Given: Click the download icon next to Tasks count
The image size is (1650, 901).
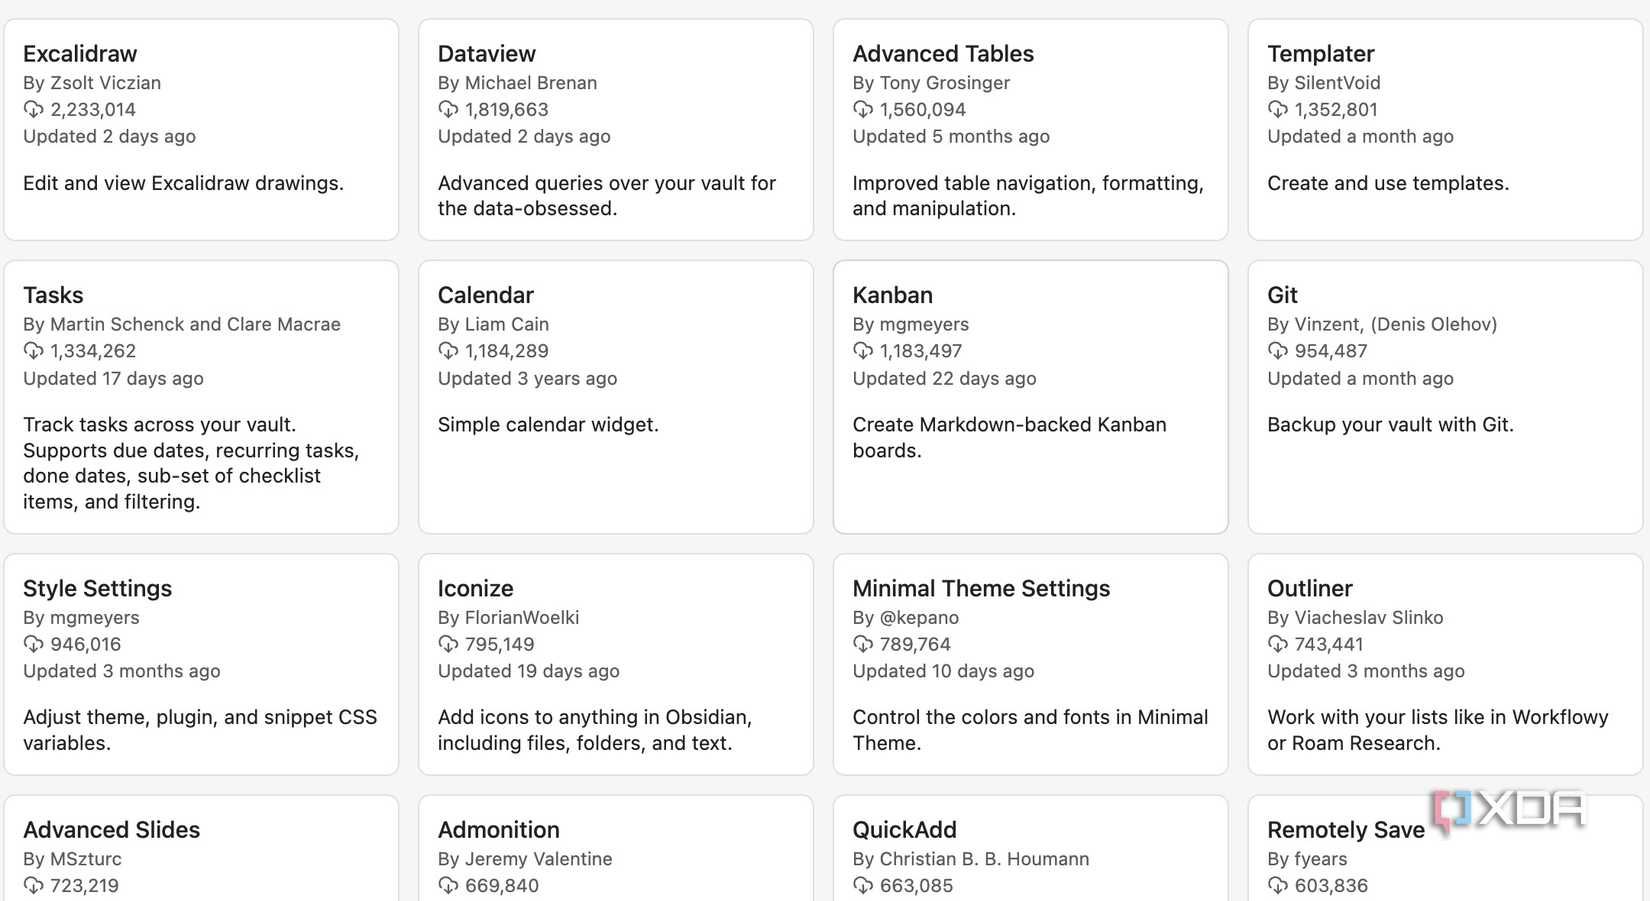Looking at the screenshot, I should click(31, 351).
